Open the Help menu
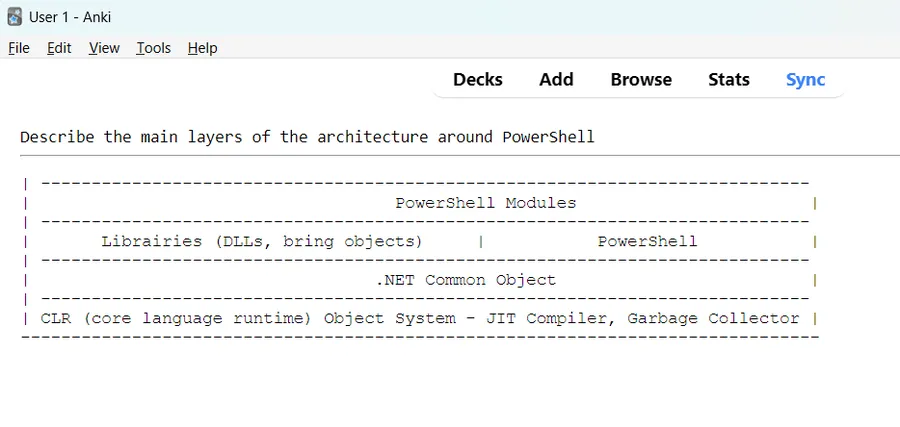 203,48
